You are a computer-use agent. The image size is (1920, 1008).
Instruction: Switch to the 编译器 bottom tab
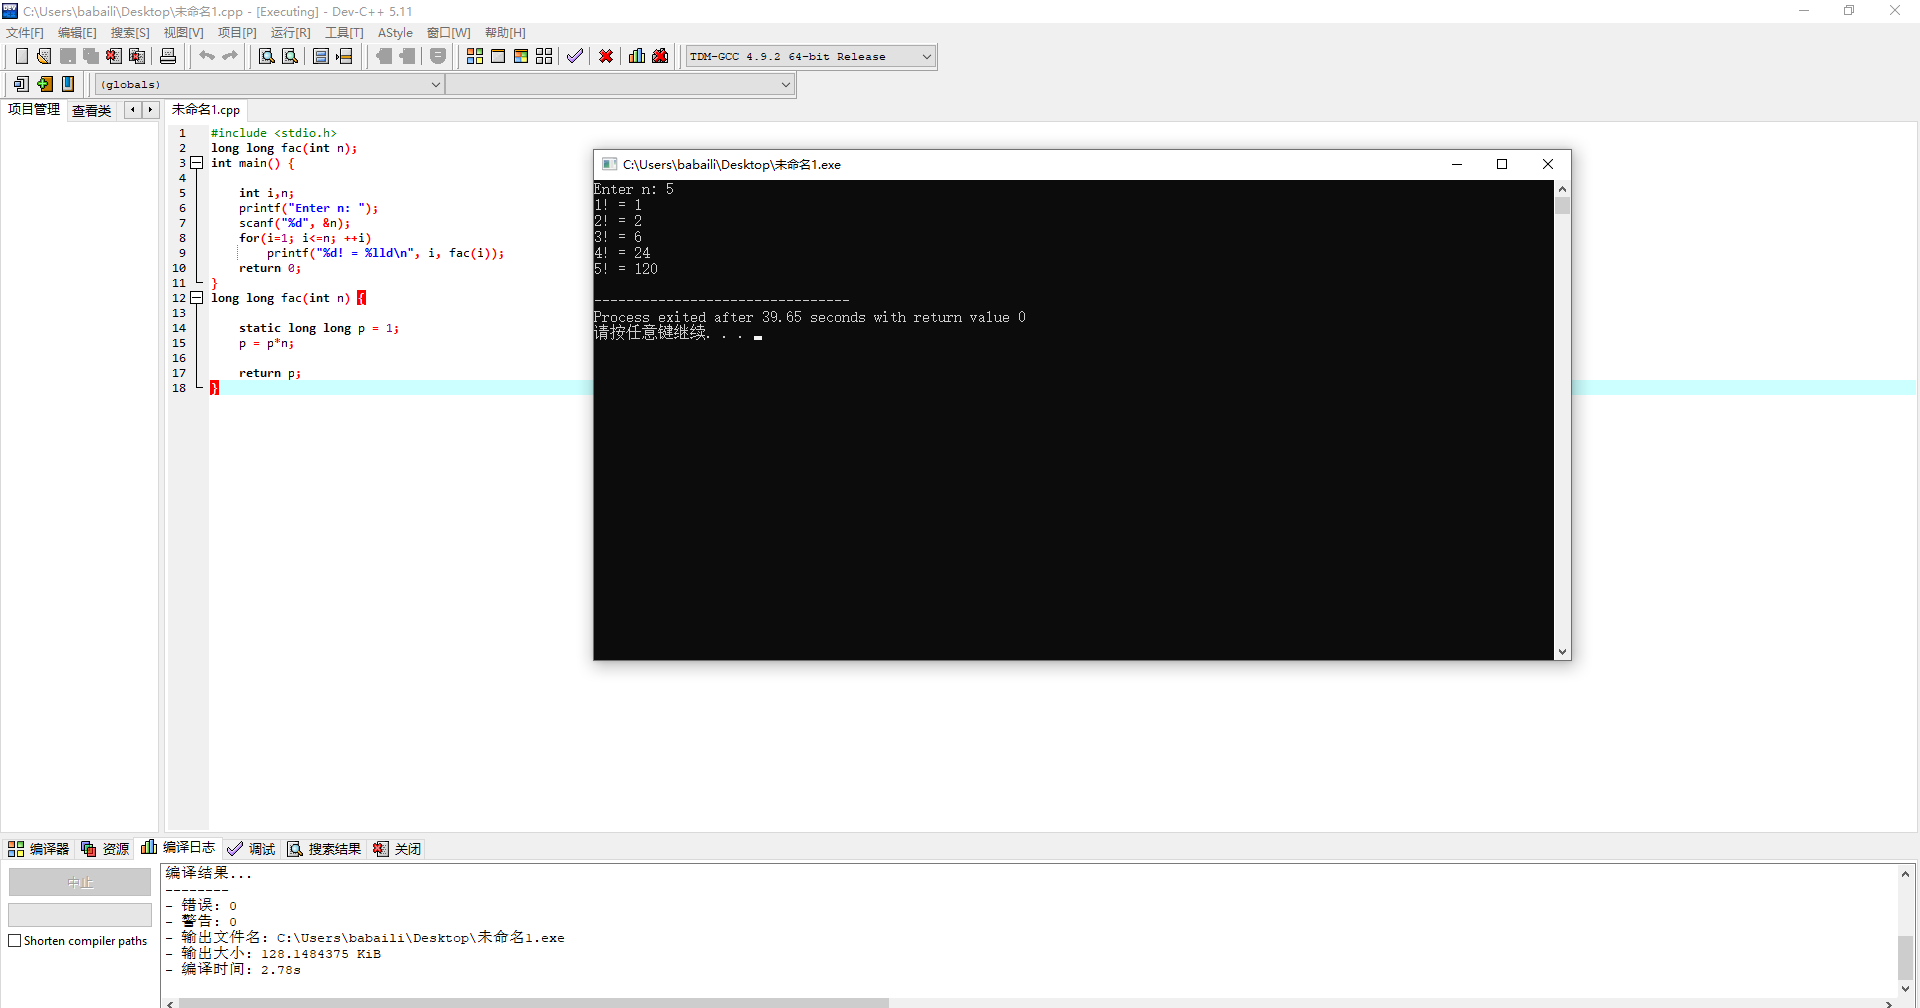point(39,849)
